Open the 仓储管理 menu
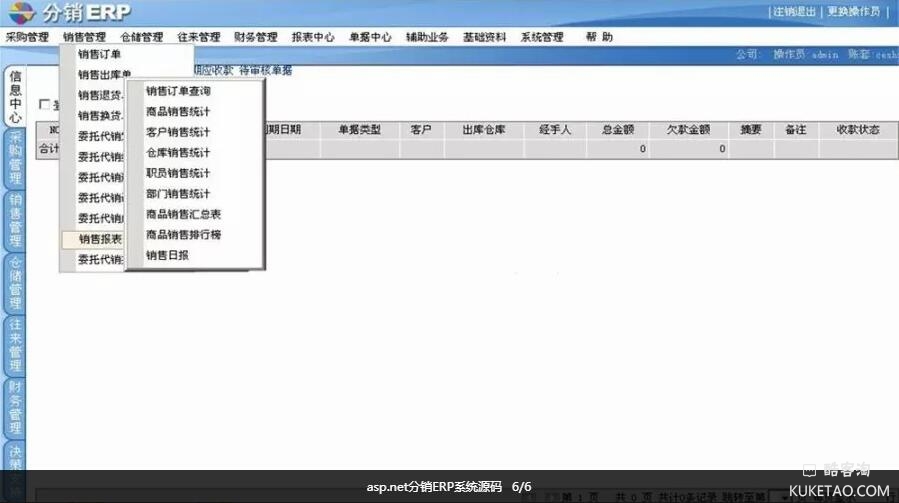This screenshot has height=503, width=899. (x=142, y=37)
